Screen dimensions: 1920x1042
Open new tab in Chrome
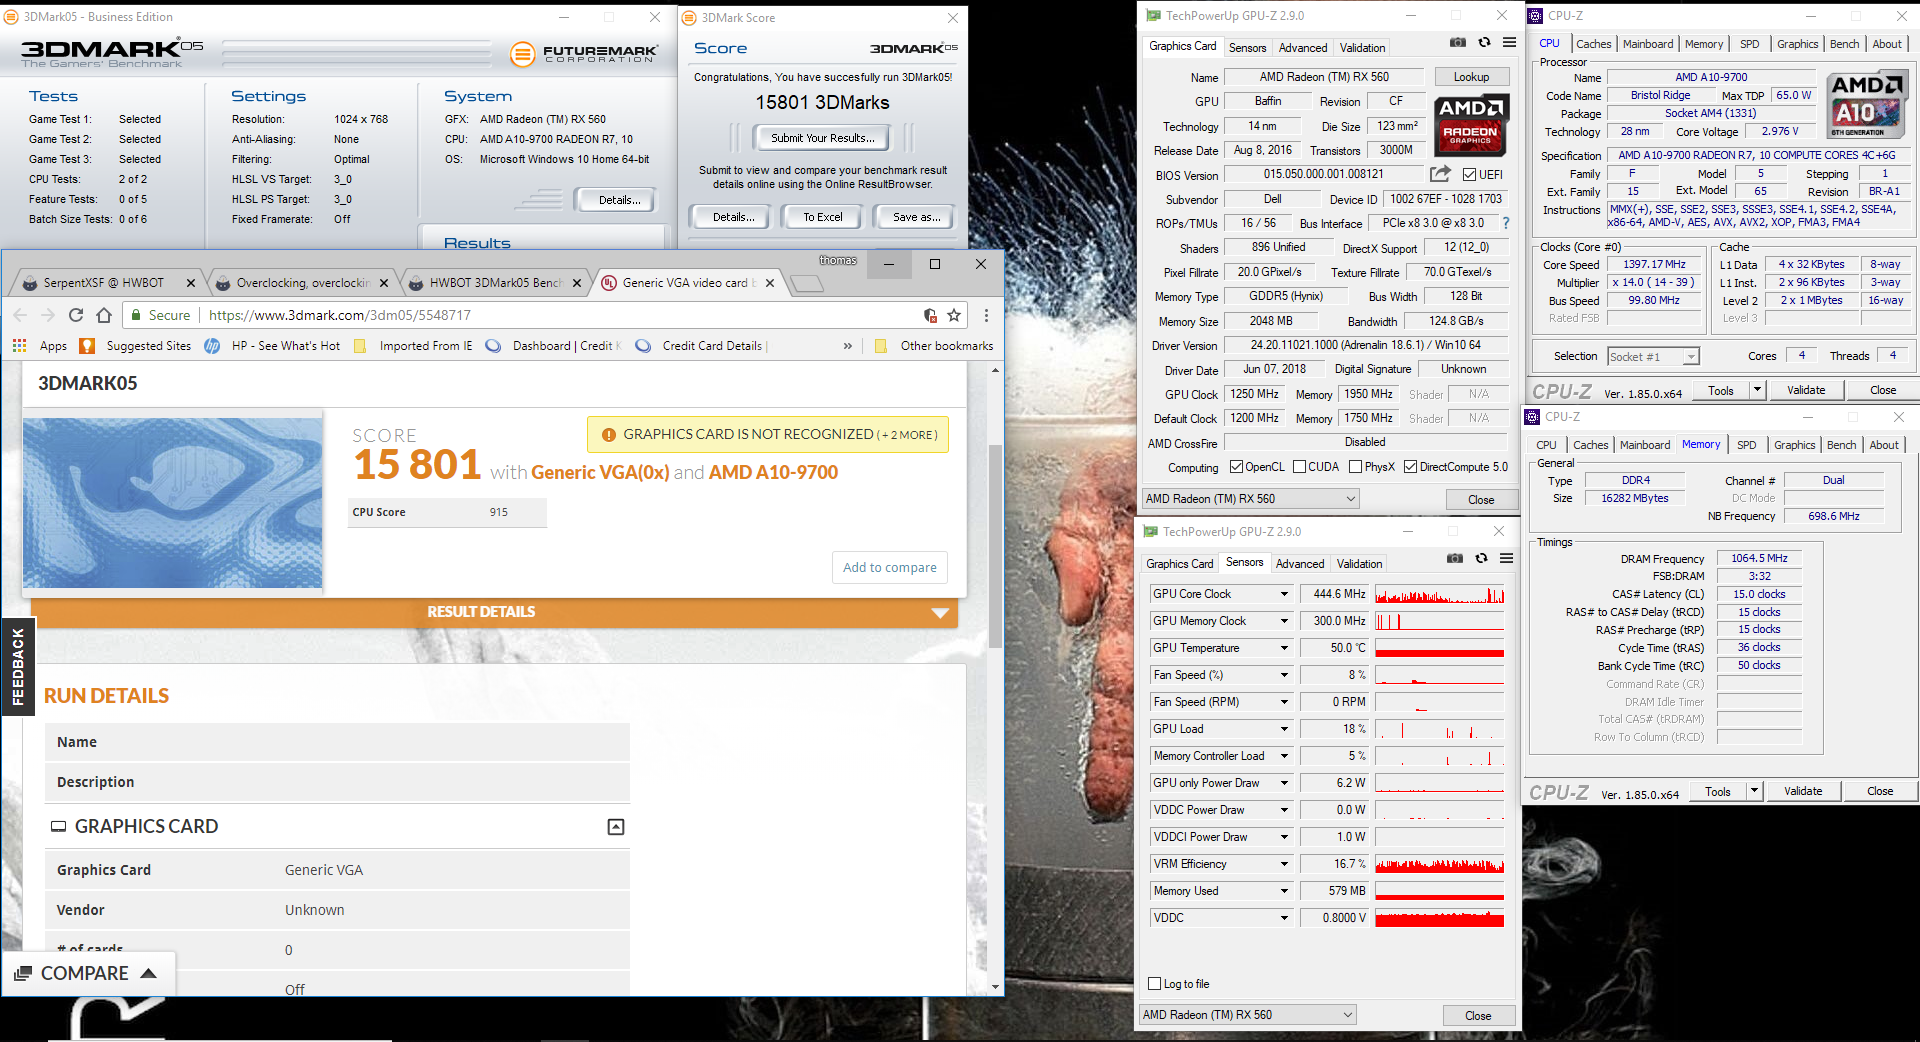(806, 284)
